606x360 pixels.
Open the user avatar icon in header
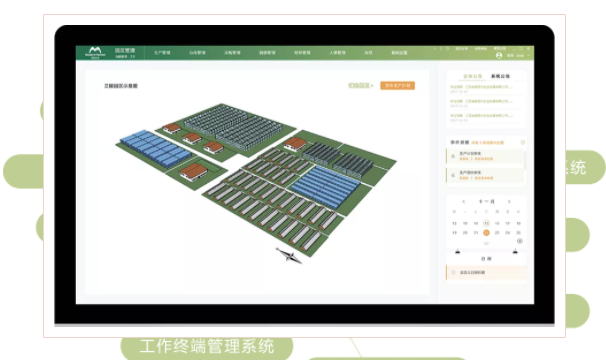pos(499,56)
